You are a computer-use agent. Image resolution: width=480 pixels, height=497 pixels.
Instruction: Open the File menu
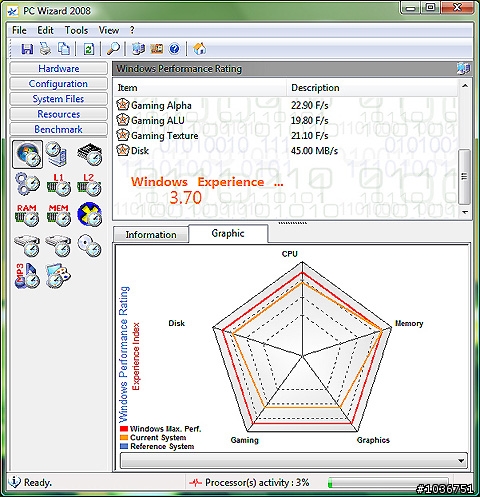(19, 30)
